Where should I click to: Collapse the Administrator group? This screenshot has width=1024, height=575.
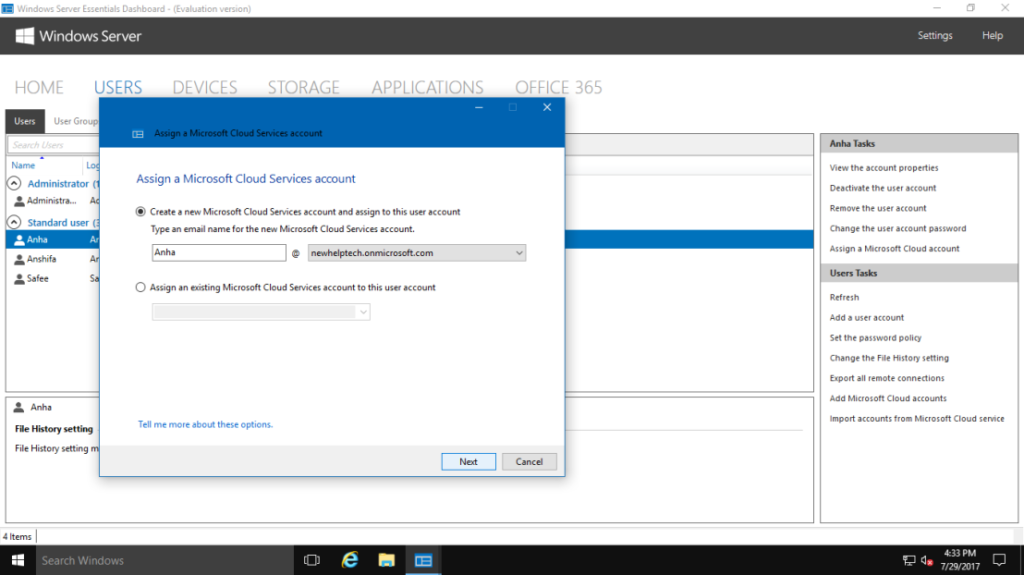14,184
